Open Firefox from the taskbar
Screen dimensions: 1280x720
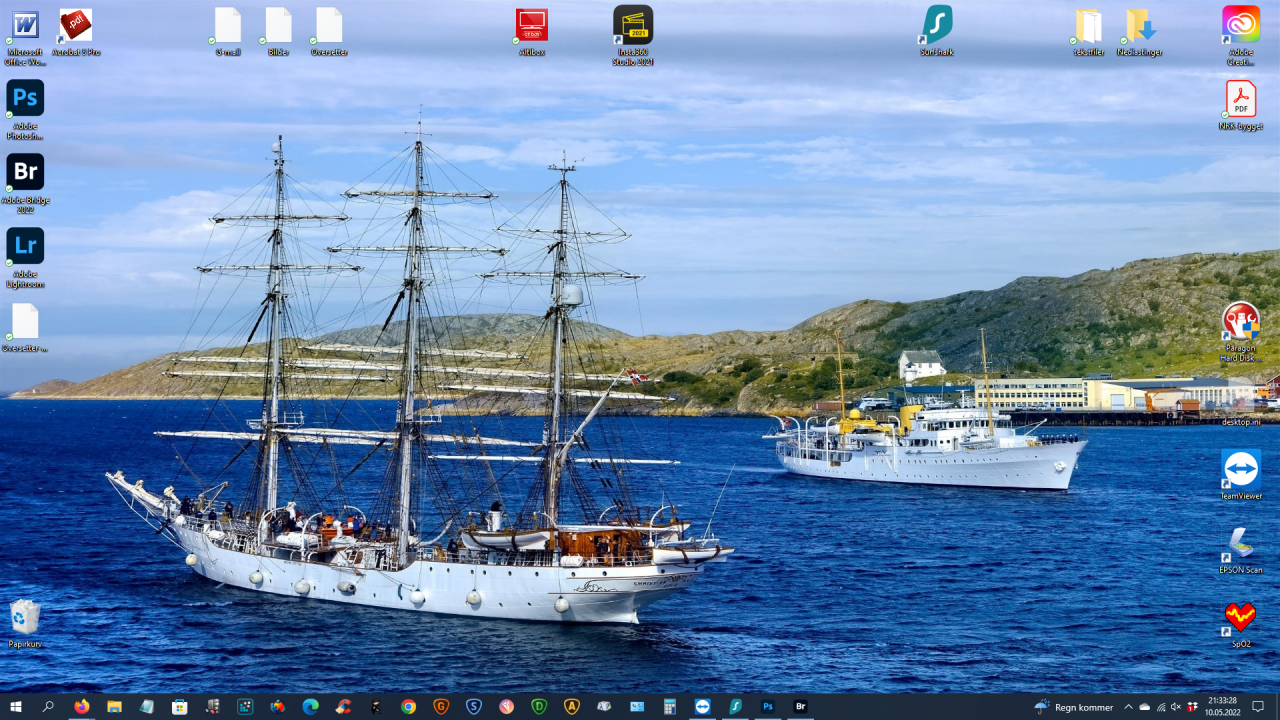point(81,706)
